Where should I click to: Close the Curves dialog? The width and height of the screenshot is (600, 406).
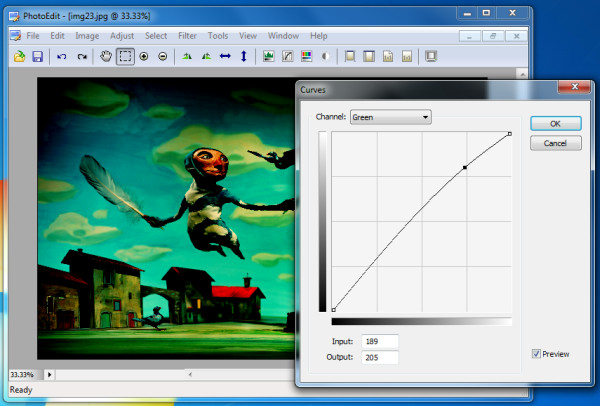(574, 87)
